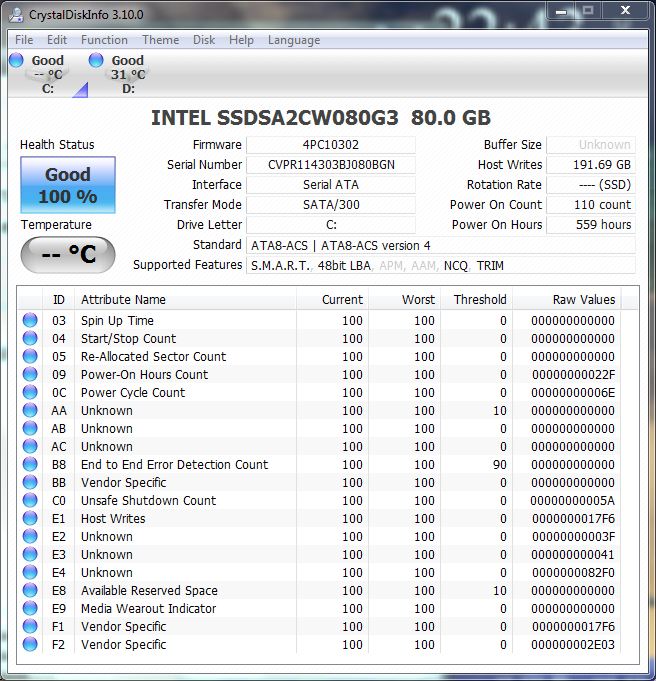Click the Serial Number field
The height and width of the screenshot is (681, 656).
point(330,165)
